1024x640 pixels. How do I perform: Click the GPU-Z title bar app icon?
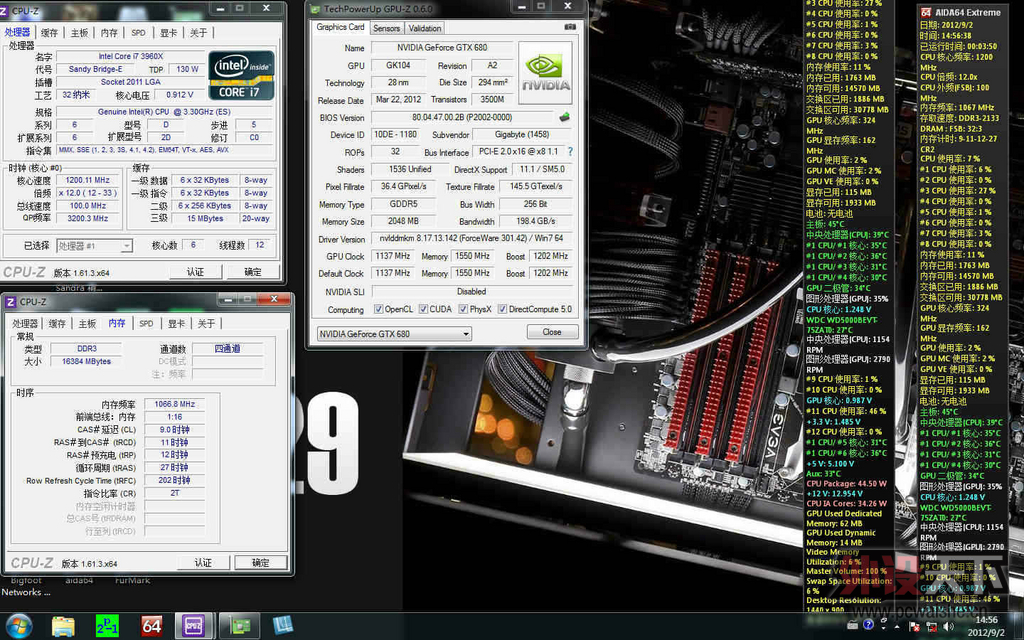tap(315, 9)
